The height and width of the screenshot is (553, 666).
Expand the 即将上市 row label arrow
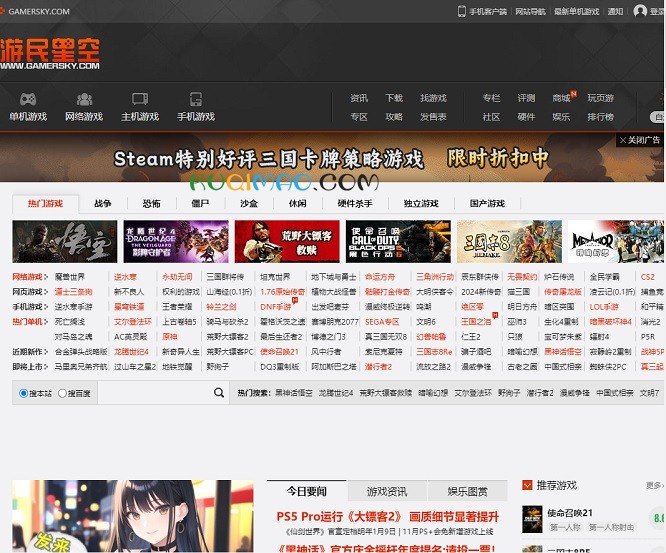click(x=46, y=367)
